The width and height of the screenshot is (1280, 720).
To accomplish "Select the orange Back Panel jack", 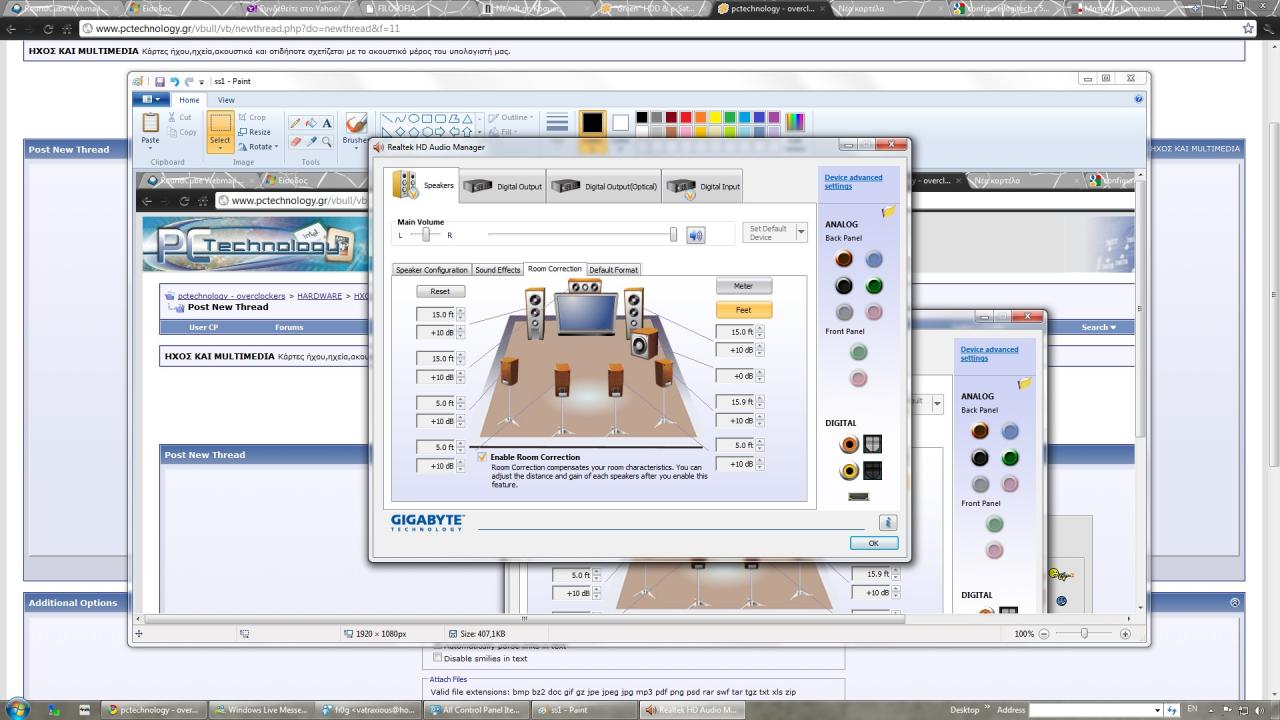I will [x=844, y=259].
